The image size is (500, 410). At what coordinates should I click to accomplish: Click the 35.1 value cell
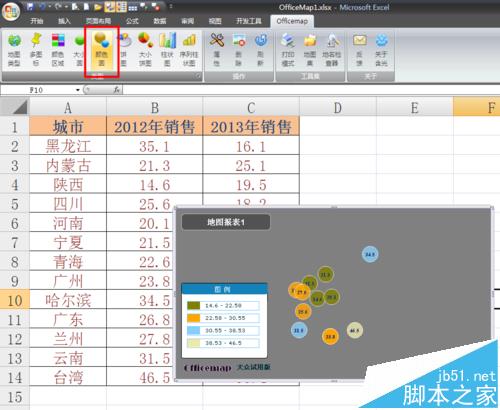(x=155, y=146)
